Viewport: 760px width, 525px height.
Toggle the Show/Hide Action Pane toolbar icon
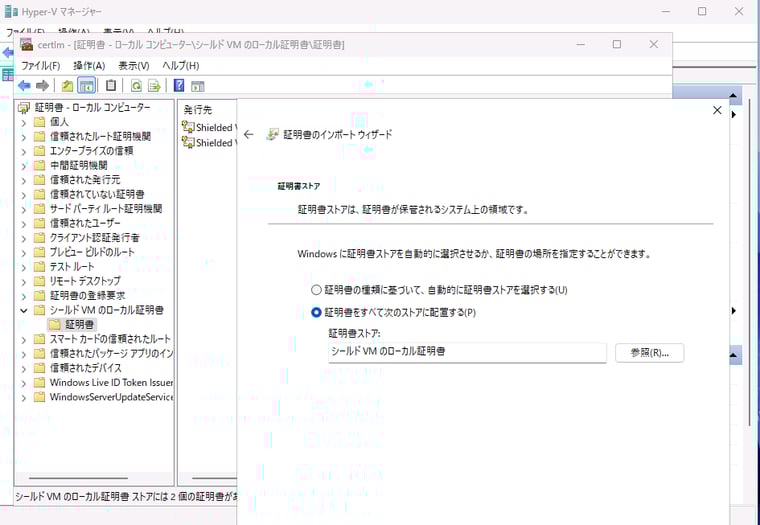click(x=198, y=86)
